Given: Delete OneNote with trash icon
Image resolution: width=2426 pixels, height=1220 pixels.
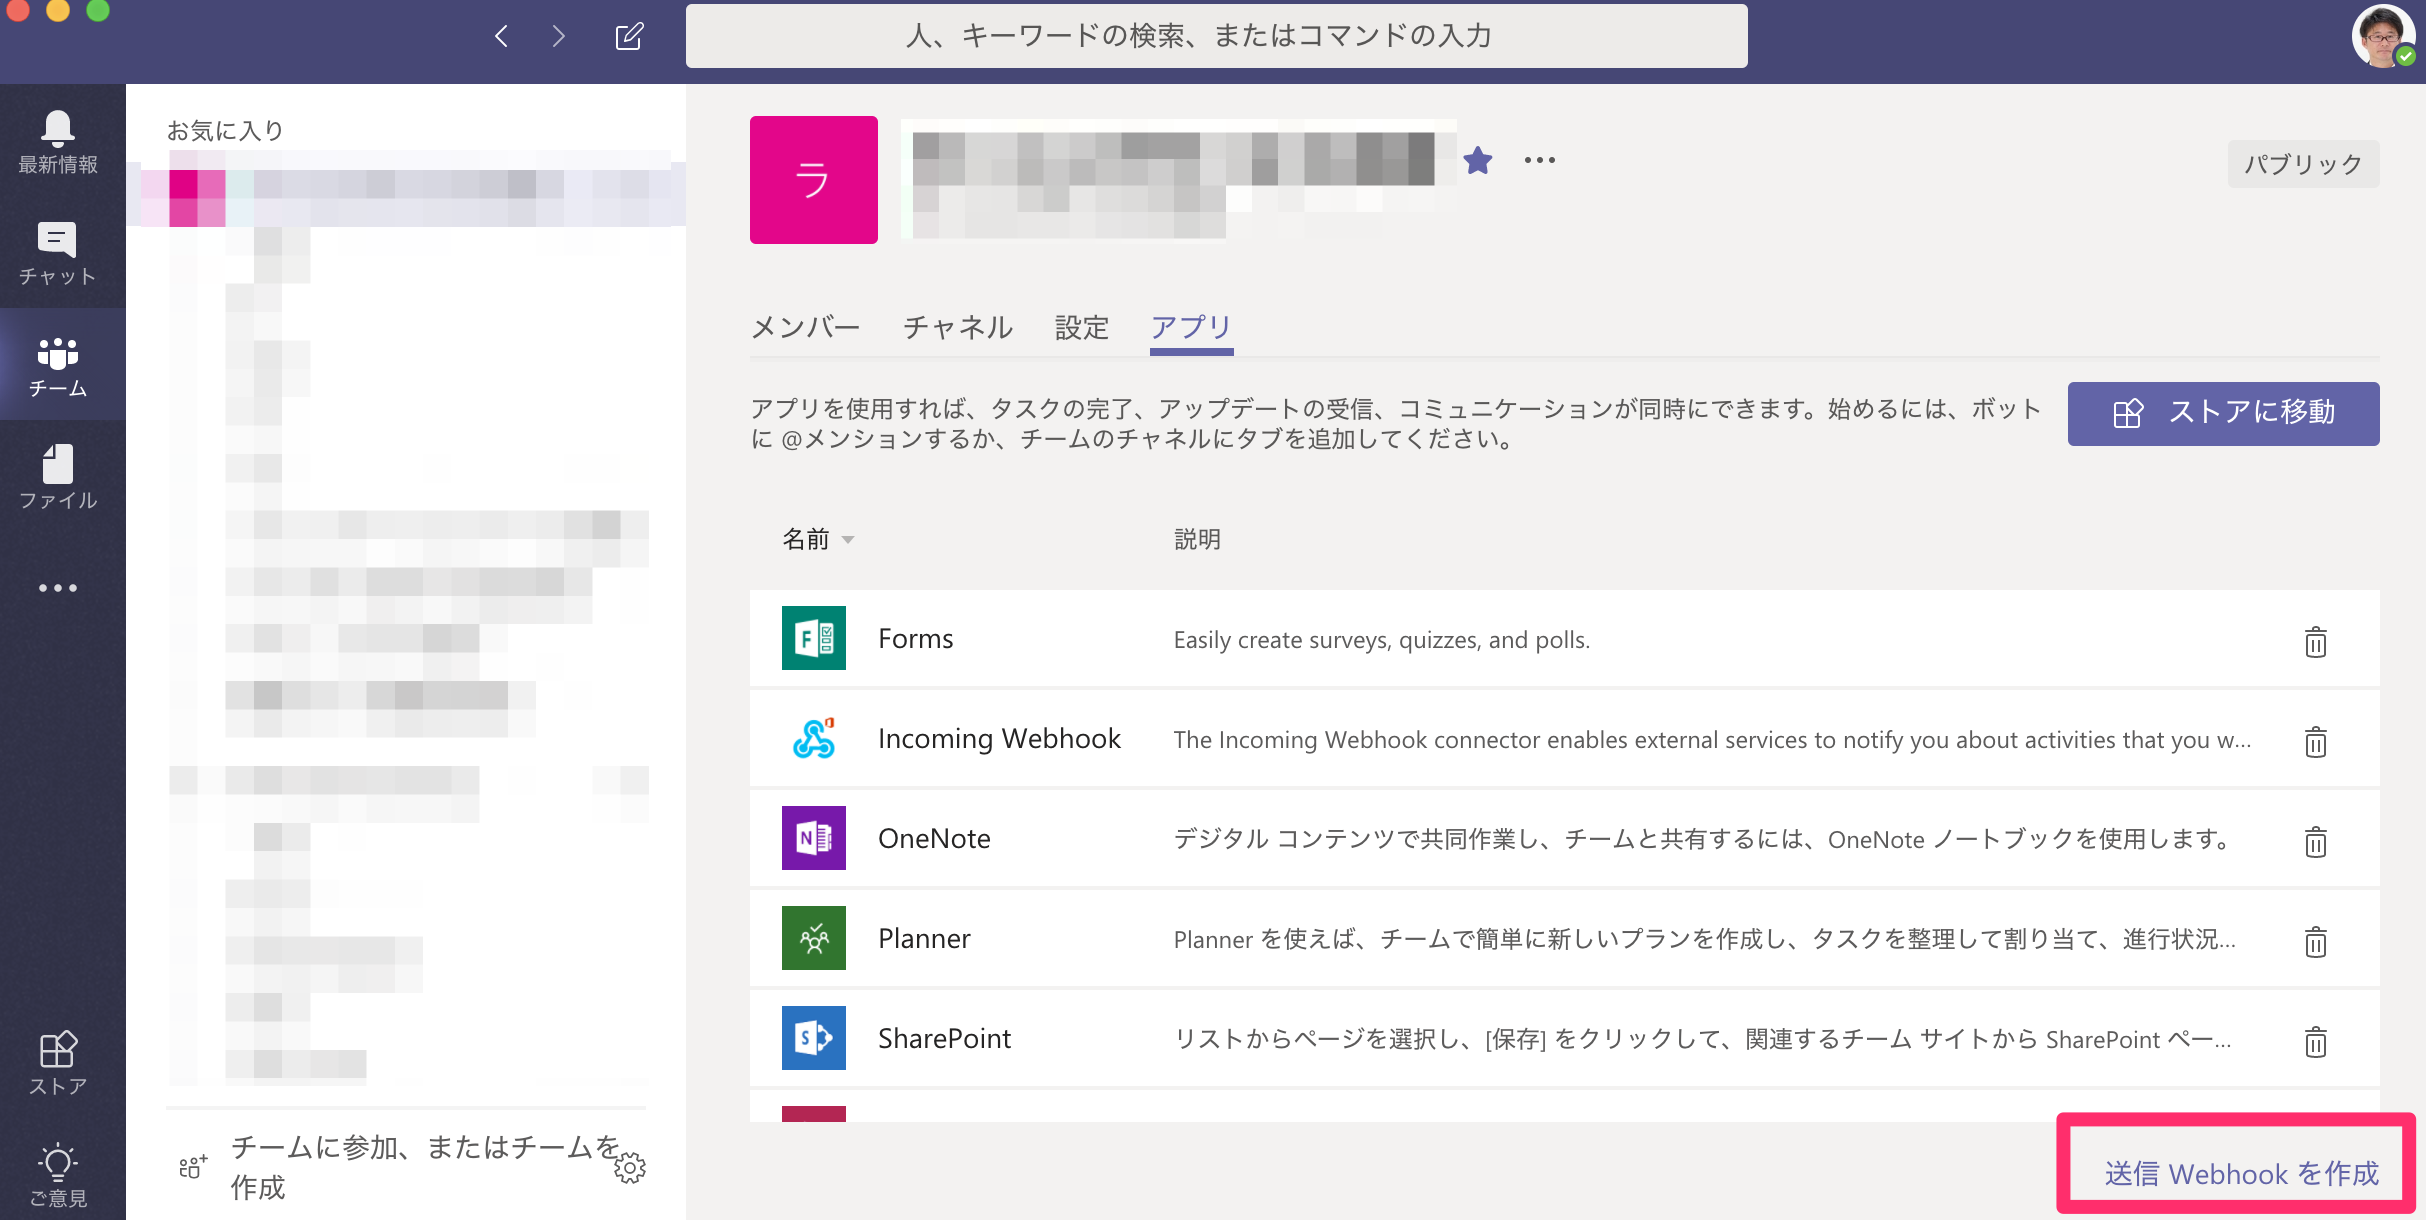Looking at the screenshot, I should click(x=2316, y=842).
